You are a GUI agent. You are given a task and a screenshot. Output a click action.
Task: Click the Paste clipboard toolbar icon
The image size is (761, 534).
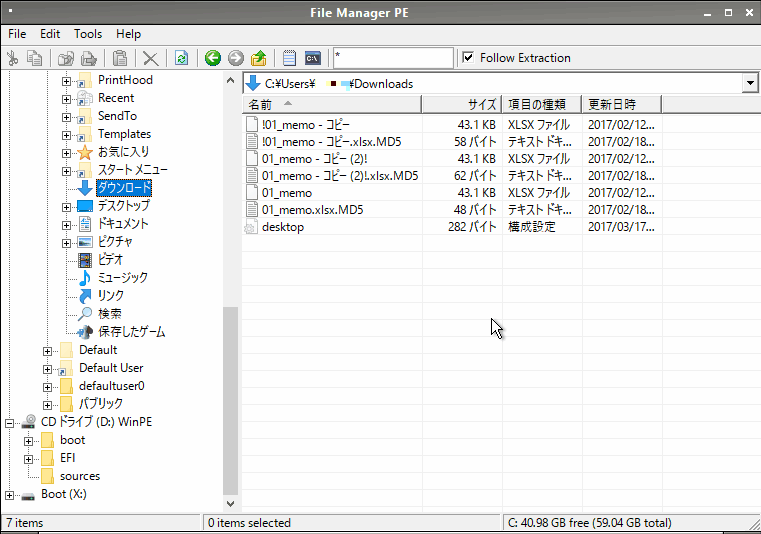[x=120, y=58]
